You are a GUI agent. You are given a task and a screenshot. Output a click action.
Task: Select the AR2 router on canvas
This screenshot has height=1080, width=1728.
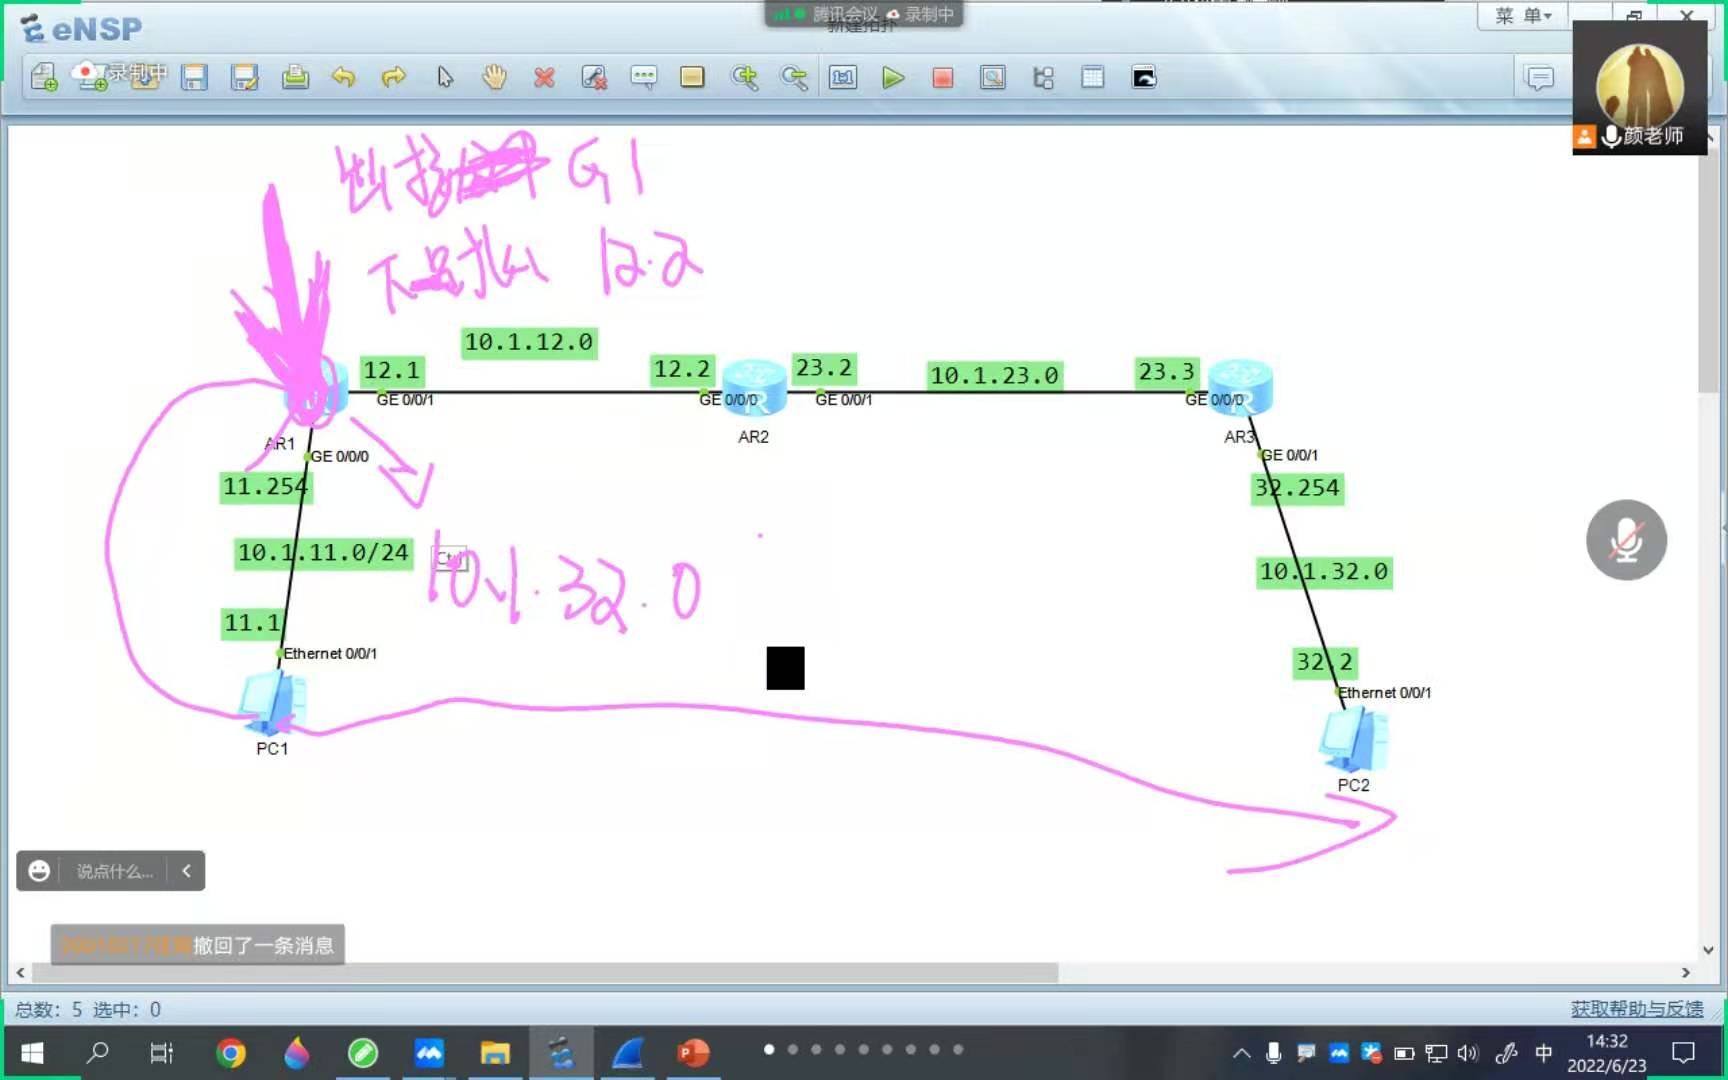(x=755, y=389)
